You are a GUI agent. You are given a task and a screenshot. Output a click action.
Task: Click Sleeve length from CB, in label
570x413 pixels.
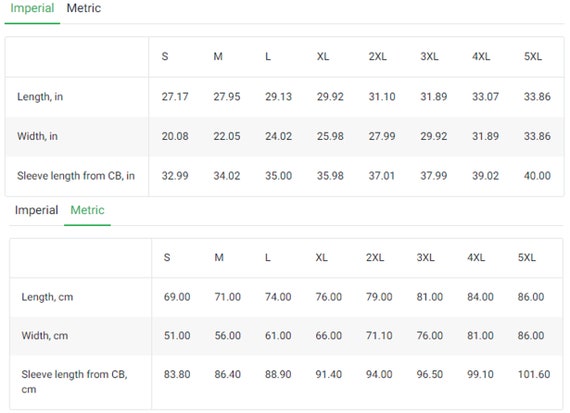(x=76, y=176)
